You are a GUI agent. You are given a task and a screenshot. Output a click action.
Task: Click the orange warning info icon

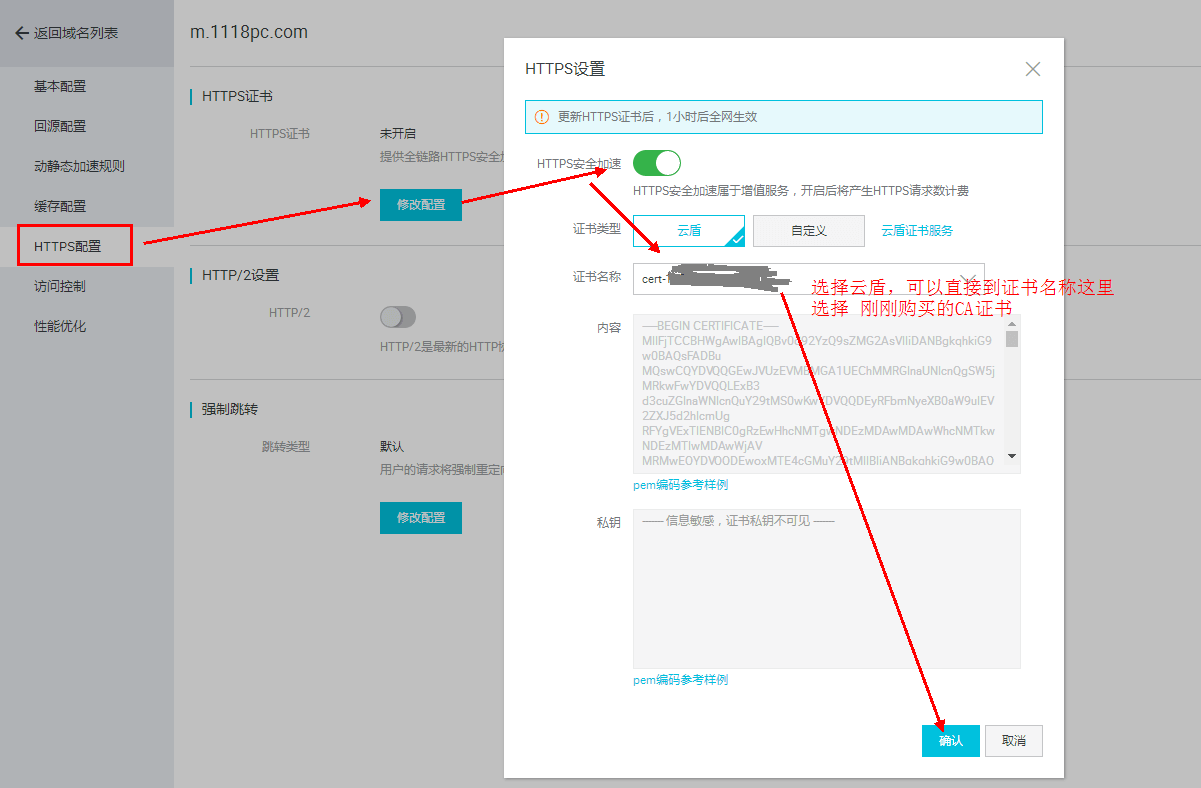pos(542,117)
